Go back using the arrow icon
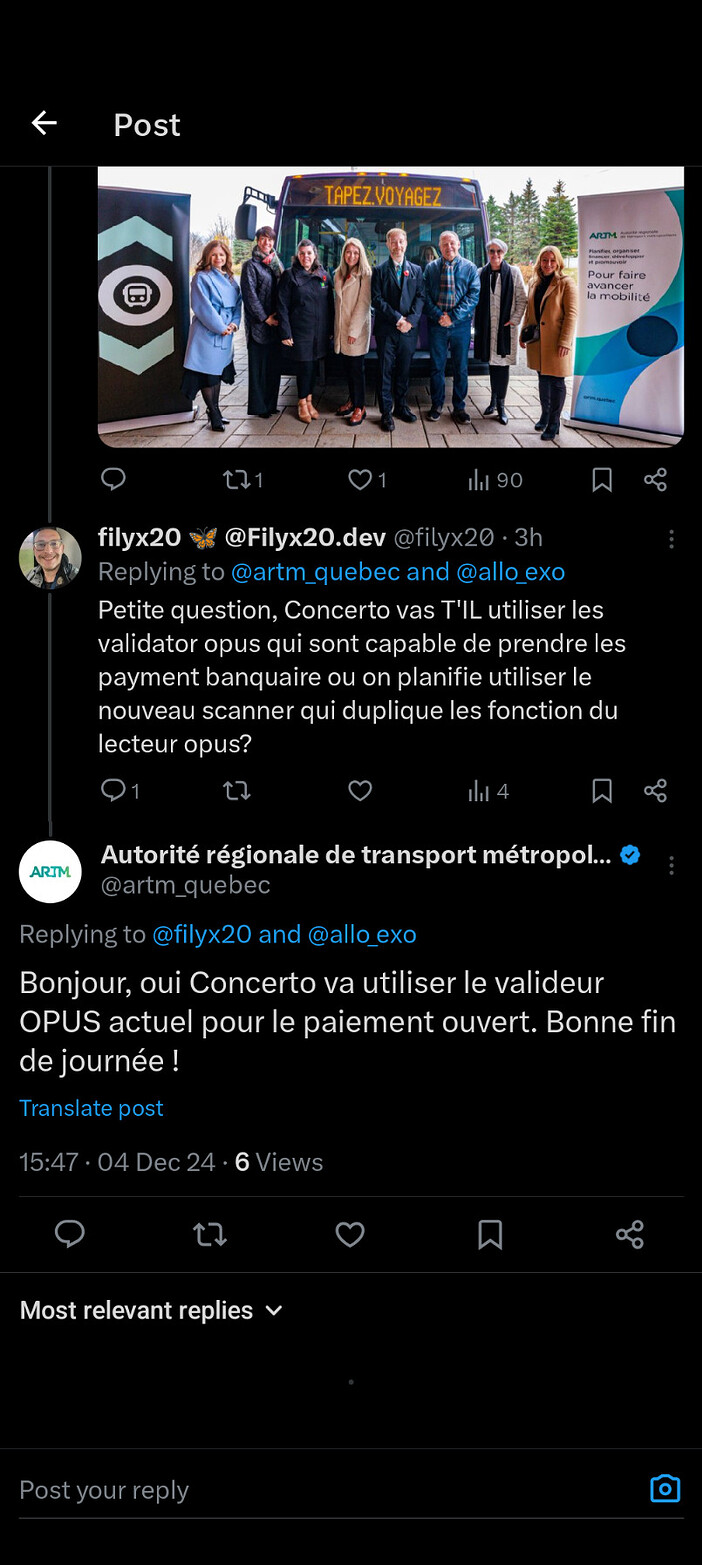 pos(44,123)
